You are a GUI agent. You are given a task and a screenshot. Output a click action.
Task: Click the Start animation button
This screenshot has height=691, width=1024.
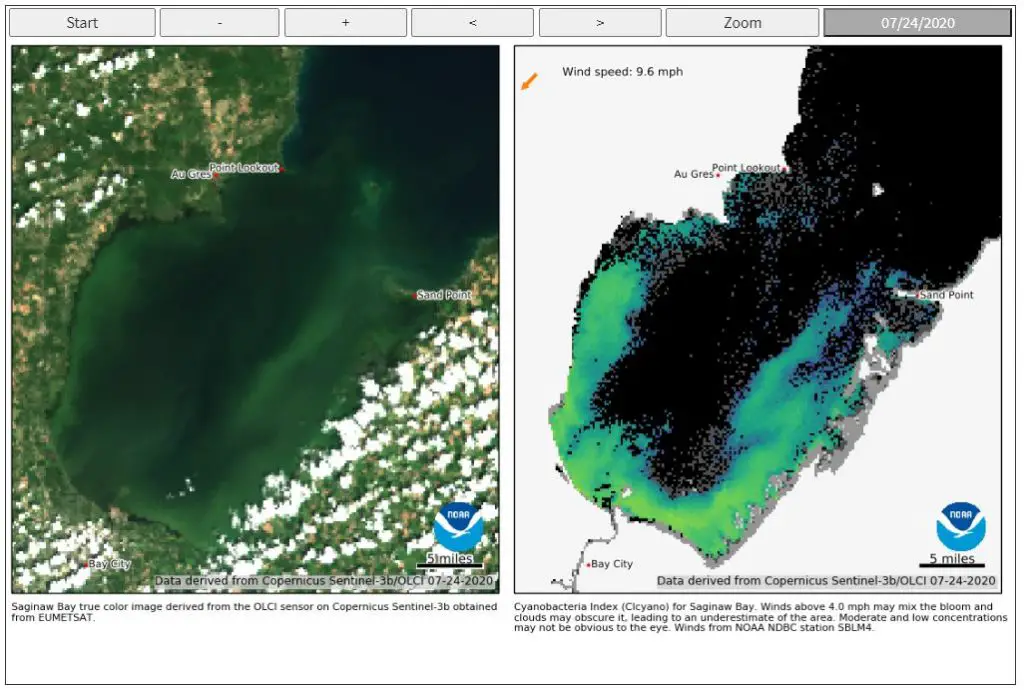pyautogui.click(x=82, y=23)
